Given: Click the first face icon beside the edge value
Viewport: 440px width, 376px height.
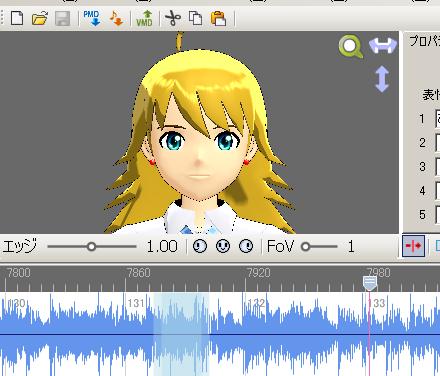Looking at the screenshot, I should point(200,246).
